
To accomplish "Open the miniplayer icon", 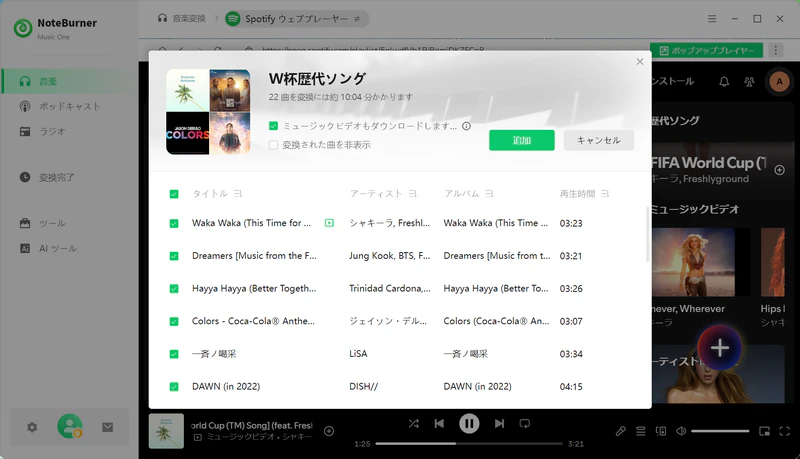I will 764,431.
